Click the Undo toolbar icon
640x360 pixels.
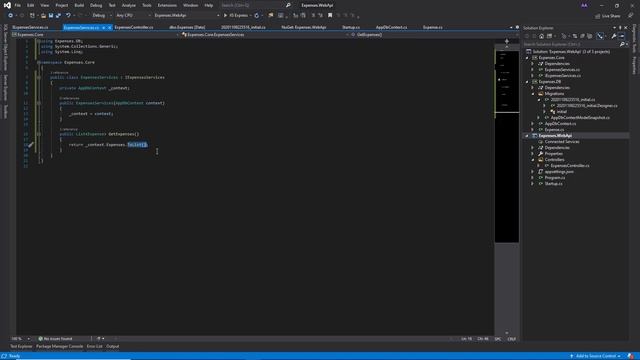coord(68,16)
